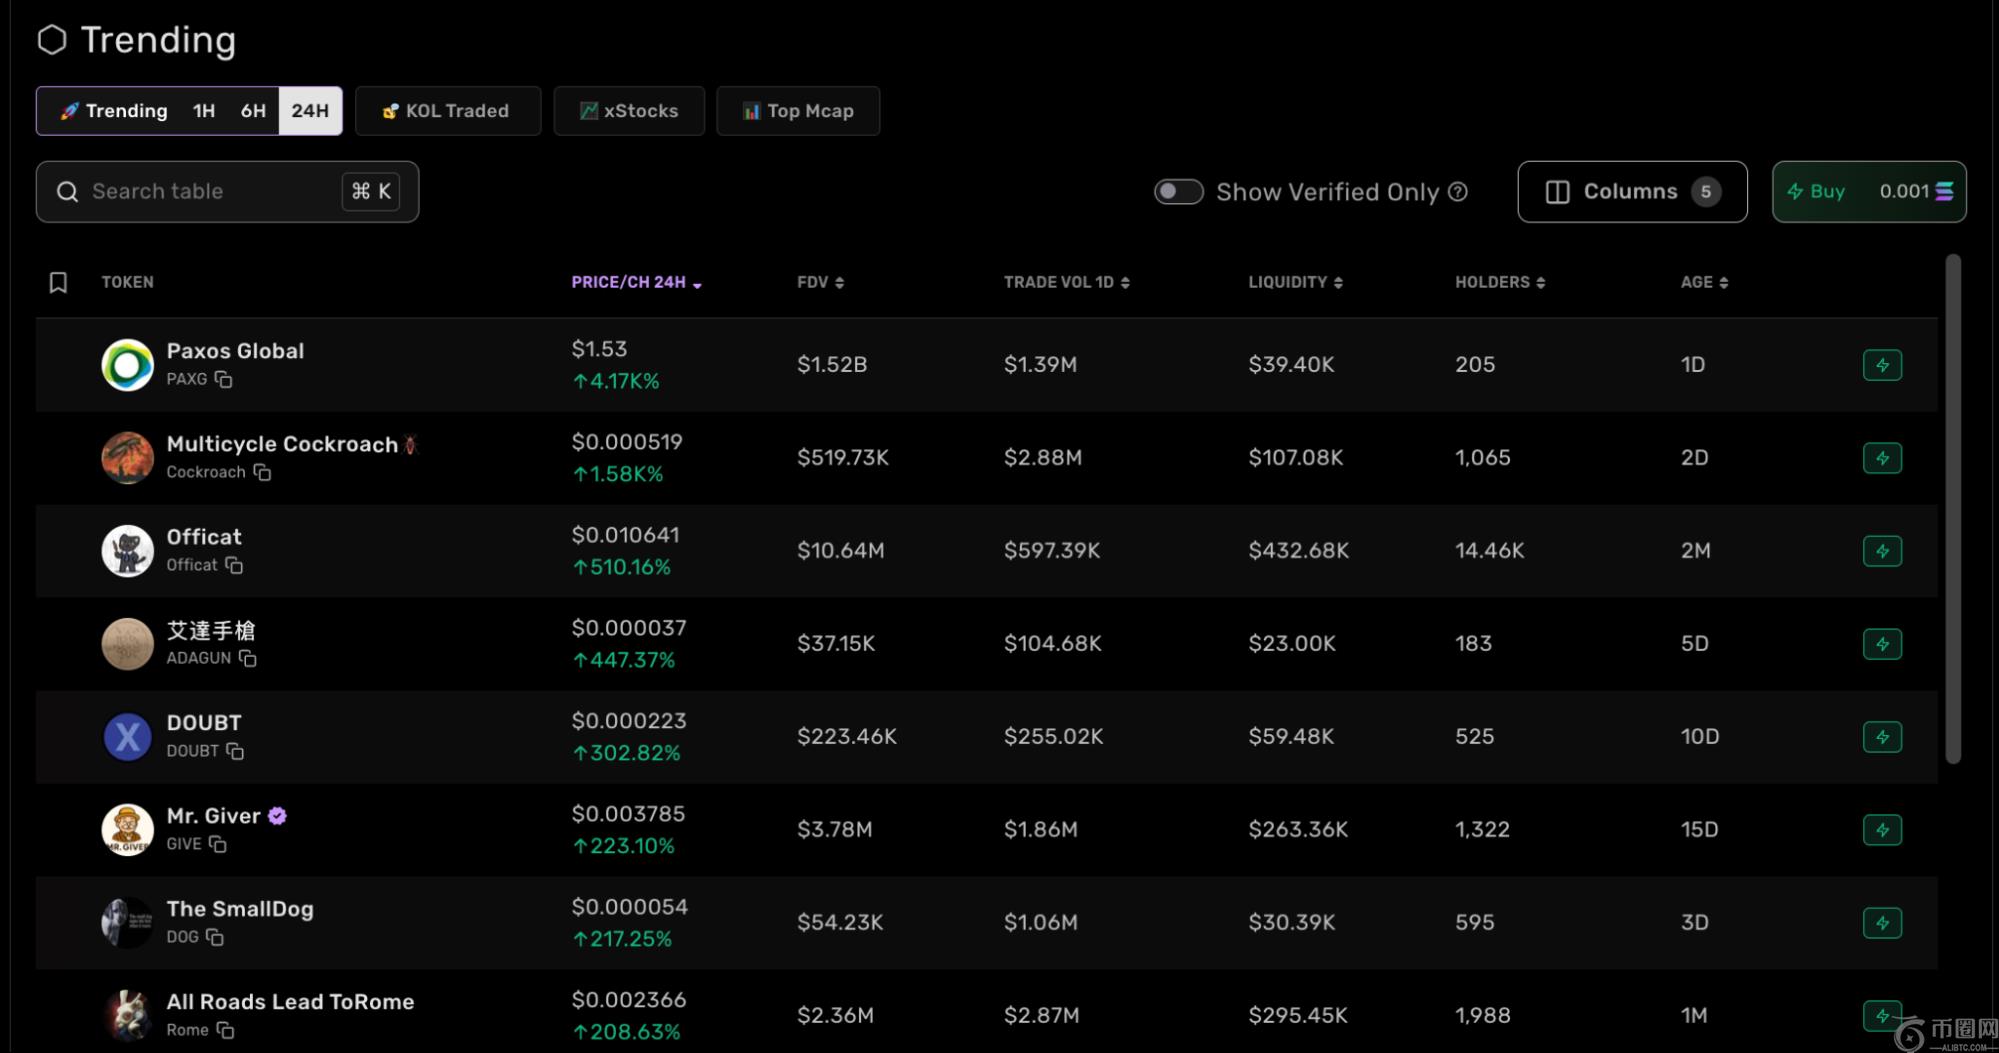Click the help icon beside Show Verified Only
Image resolution: width=1999 pixels, height=1053 pixels.
[1458, 191]
